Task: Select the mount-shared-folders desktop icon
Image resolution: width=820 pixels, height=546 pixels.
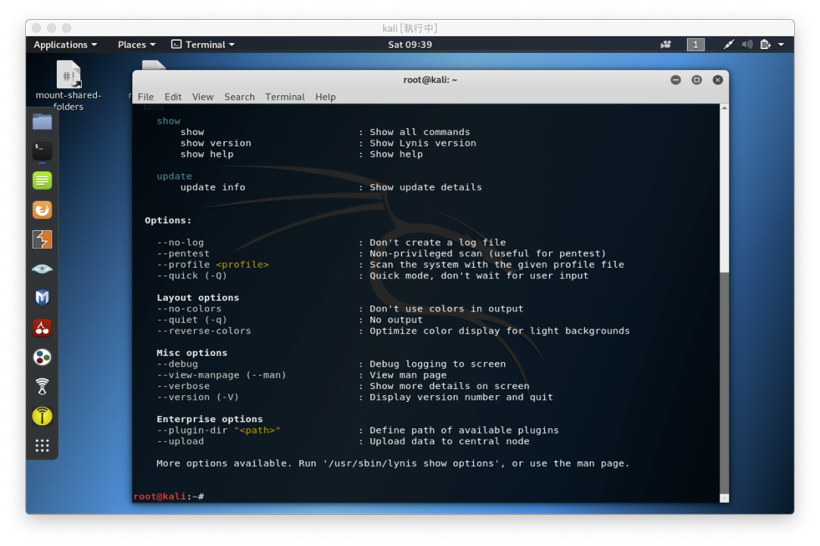Action: [x=68, y=85]
